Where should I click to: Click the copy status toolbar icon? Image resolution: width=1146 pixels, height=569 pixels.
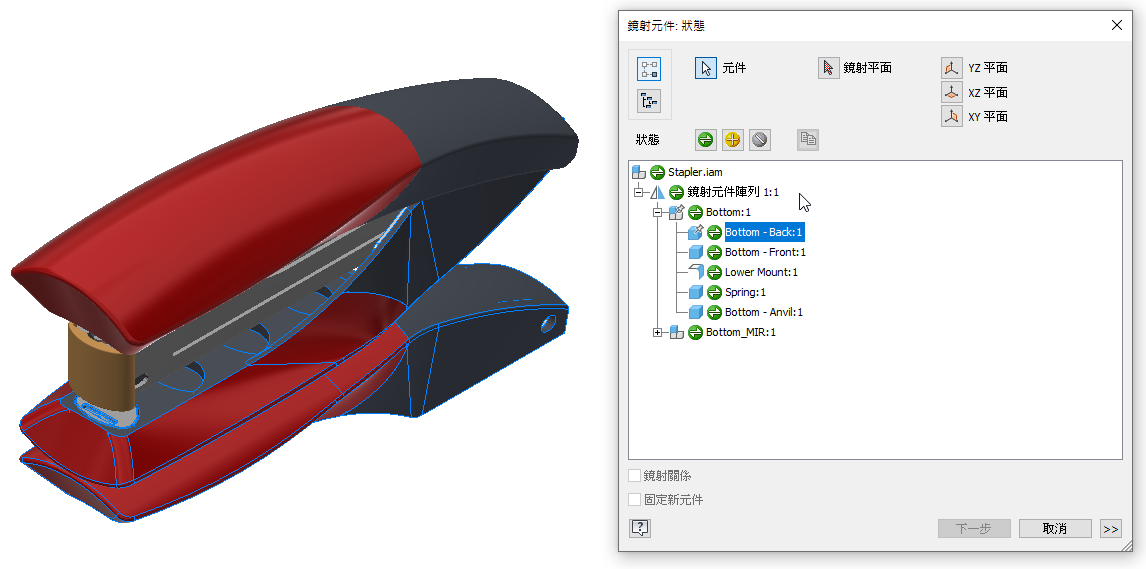click(x=808, y=140)
